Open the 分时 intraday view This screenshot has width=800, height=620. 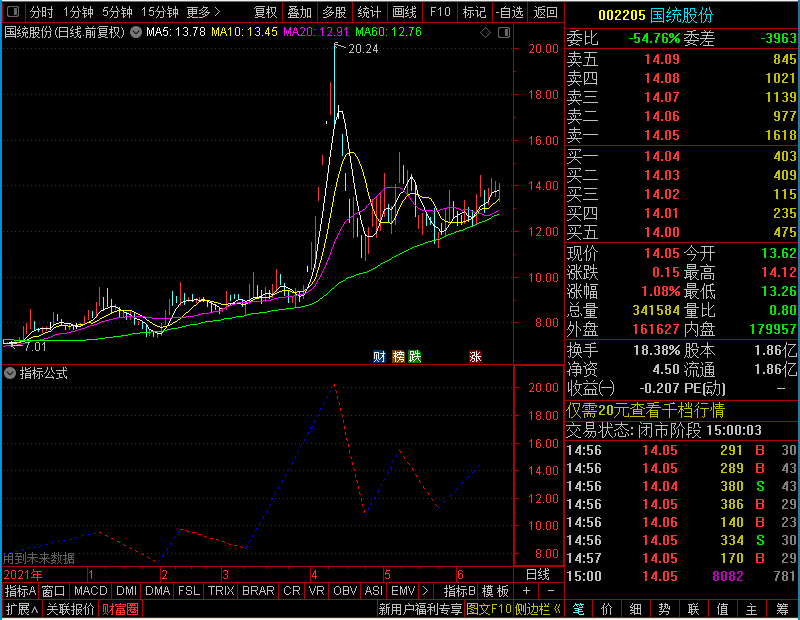41,12
